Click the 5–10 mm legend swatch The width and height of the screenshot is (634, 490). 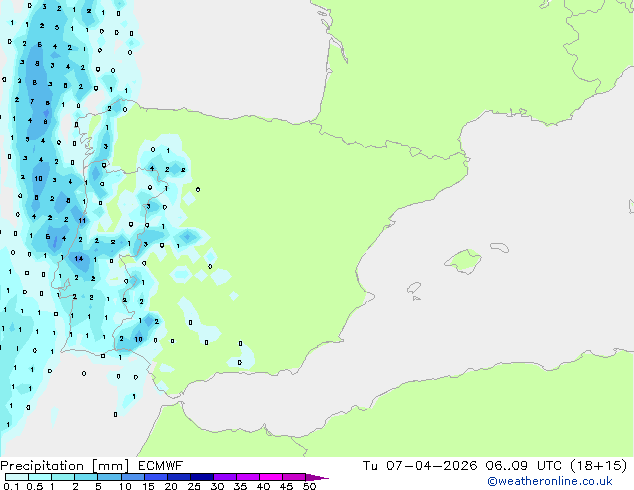[x=109, y=477]
